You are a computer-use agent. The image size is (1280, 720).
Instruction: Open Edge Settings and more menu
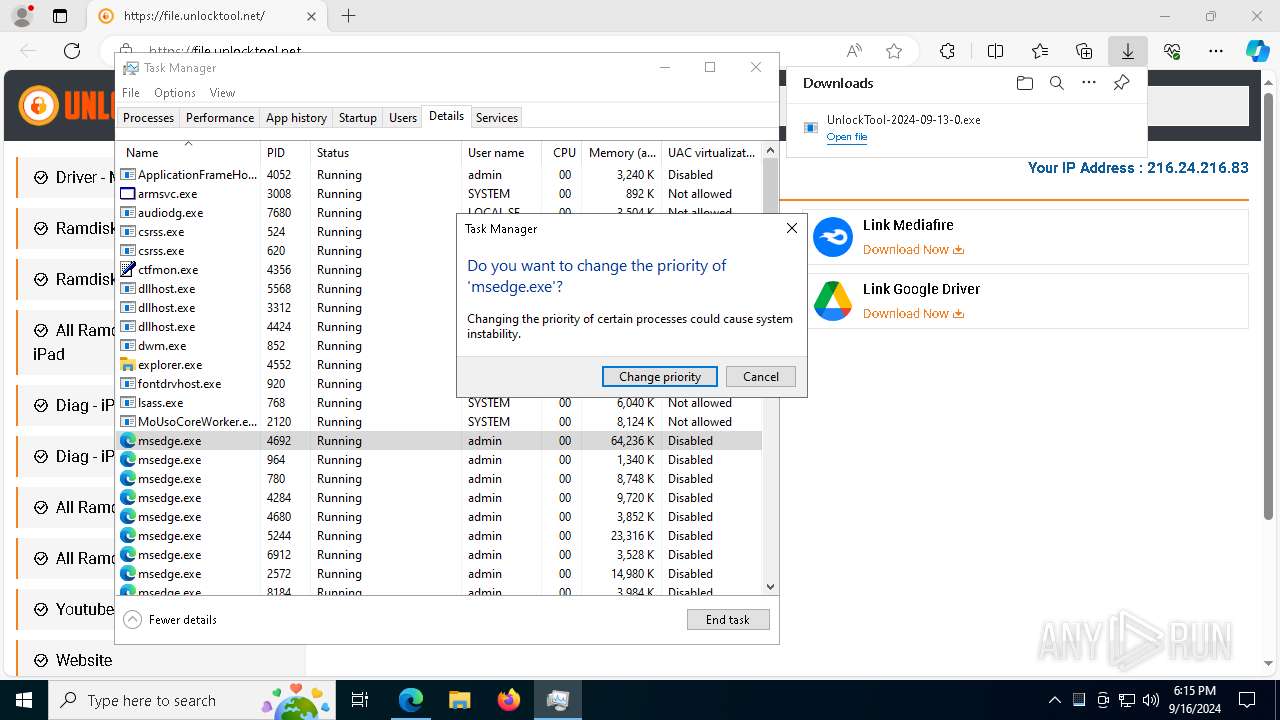1216,51
